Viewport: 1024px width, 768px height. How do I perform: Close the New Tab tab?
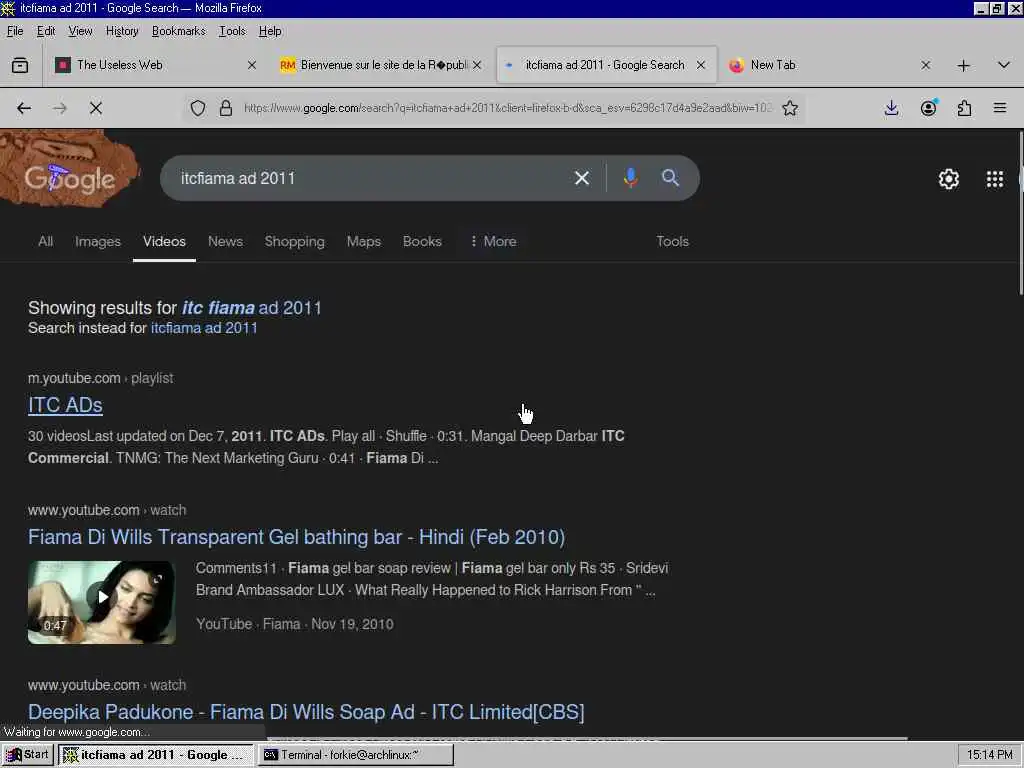925,65
